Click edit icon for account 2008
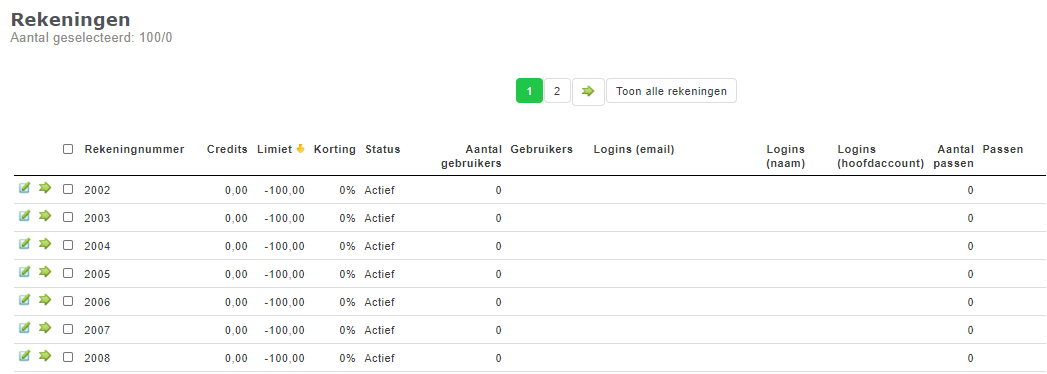Image resolution: width=1047 pixels, height=374 pixels. [x=25, y=356]
